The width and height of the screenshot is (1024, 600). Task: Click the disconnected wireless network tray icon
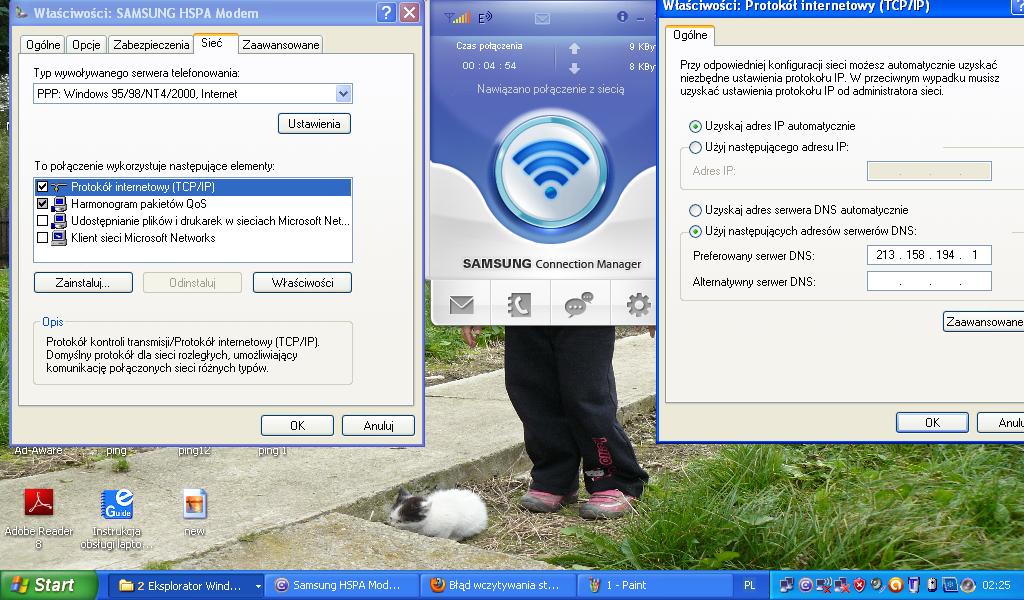pyautogui.click(x=824, y=585)
